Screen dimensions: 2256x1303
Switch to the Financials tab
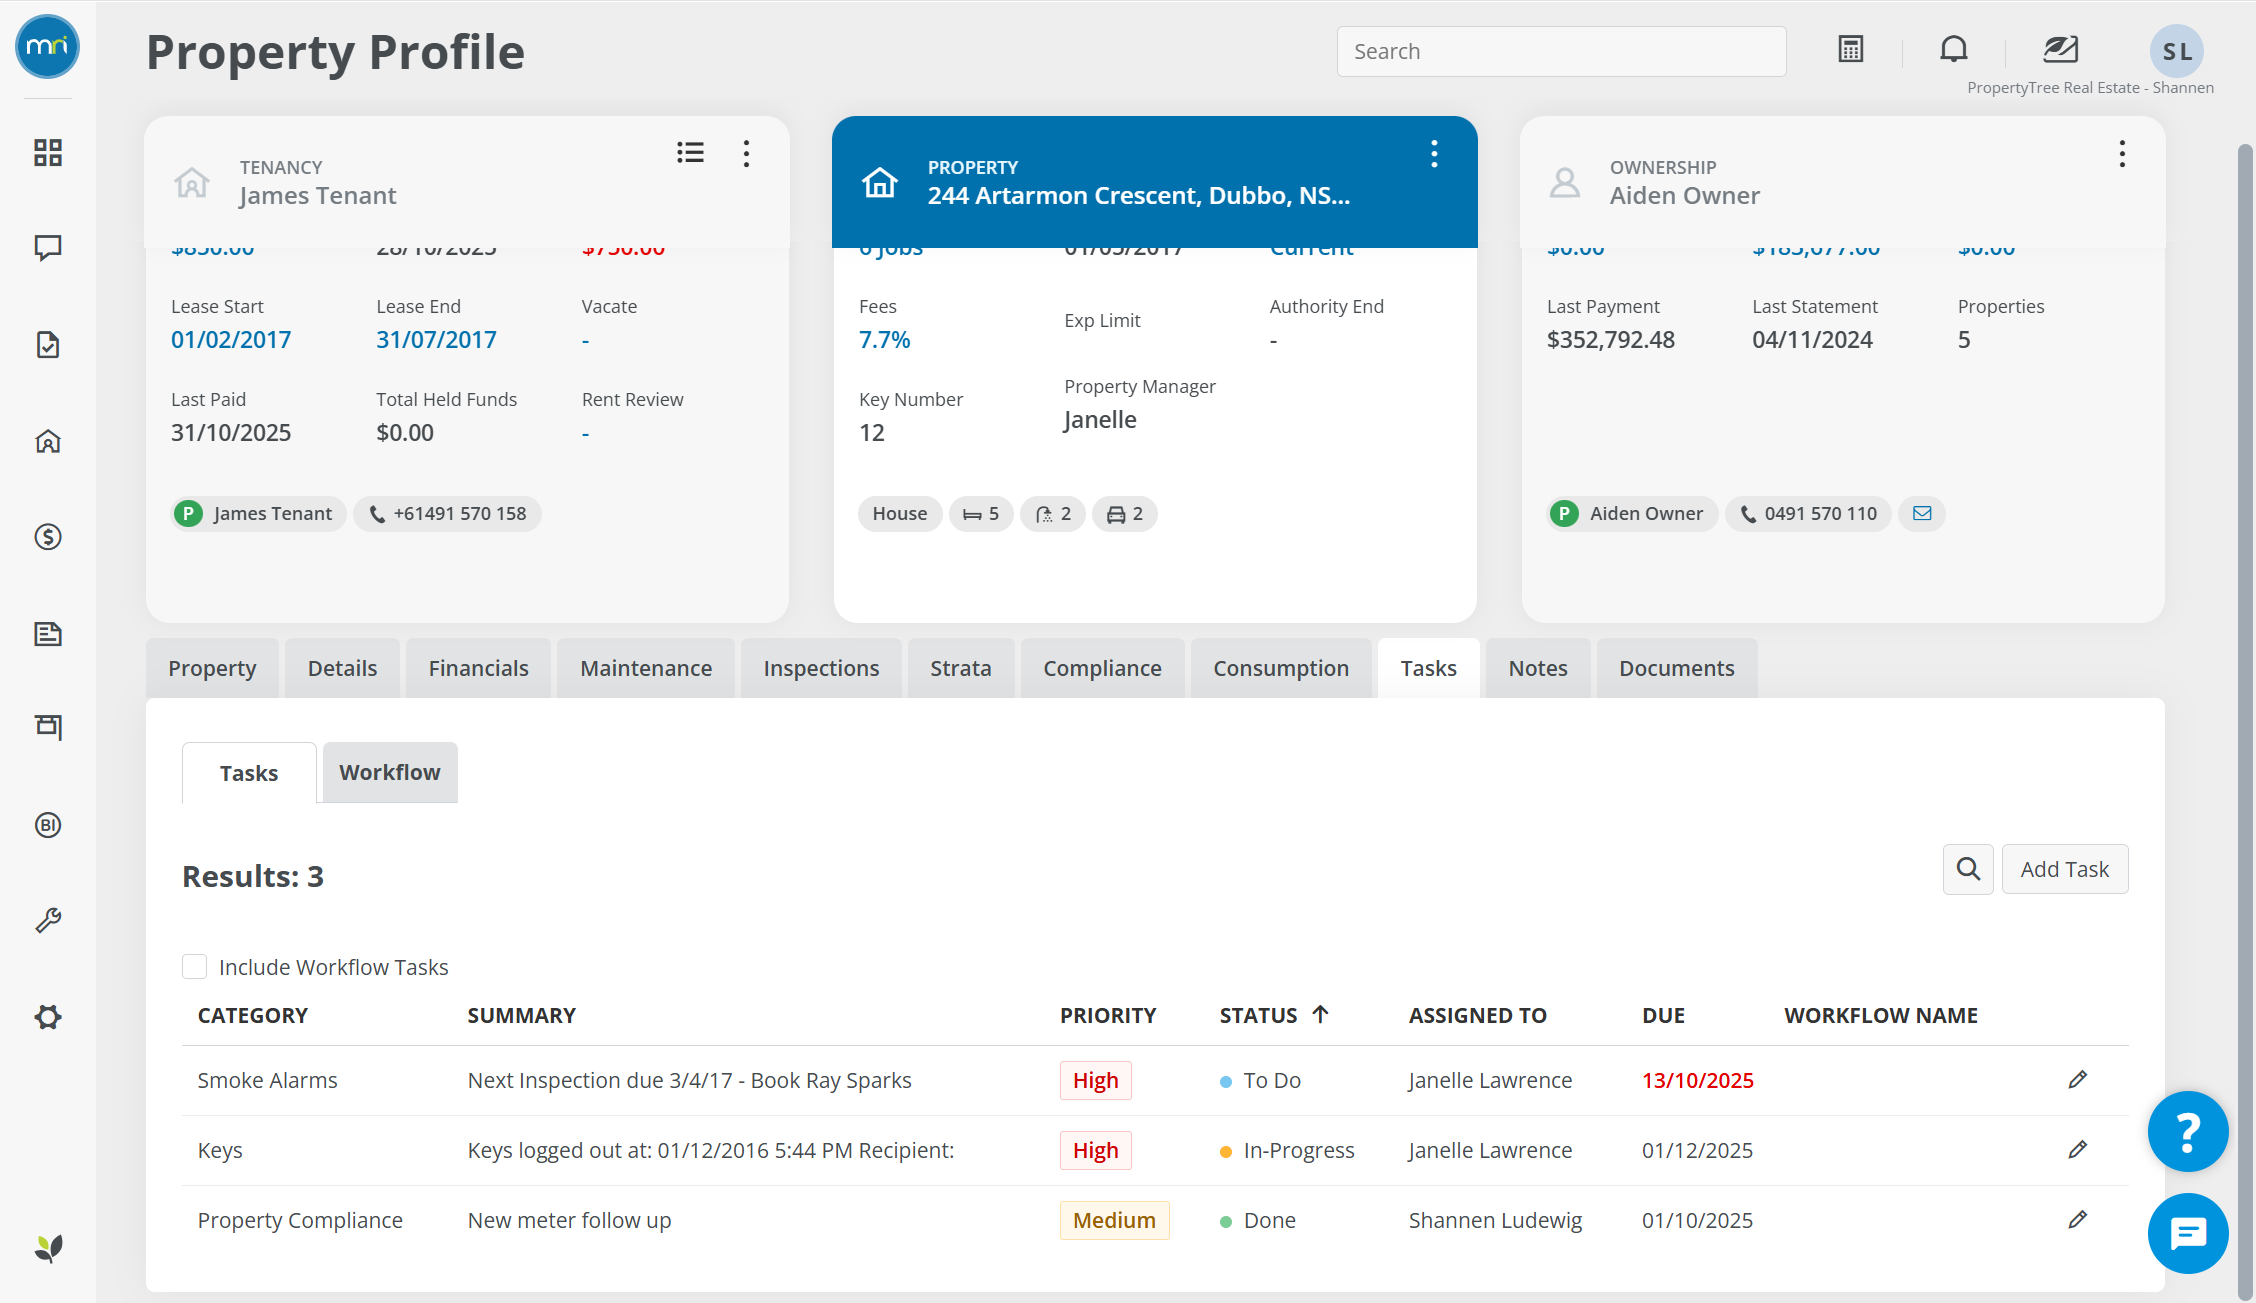[478, 668]
